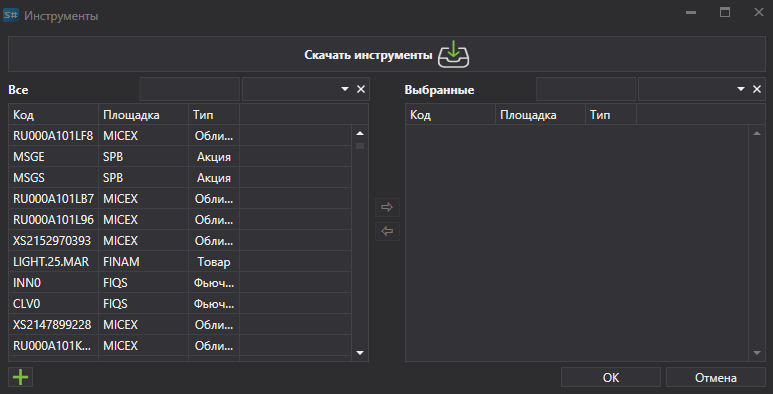Click Фьюч... type cell in CLV0 row
Image resolution: width=773 pixels, height=394 pixels.
tap(214, 304)
